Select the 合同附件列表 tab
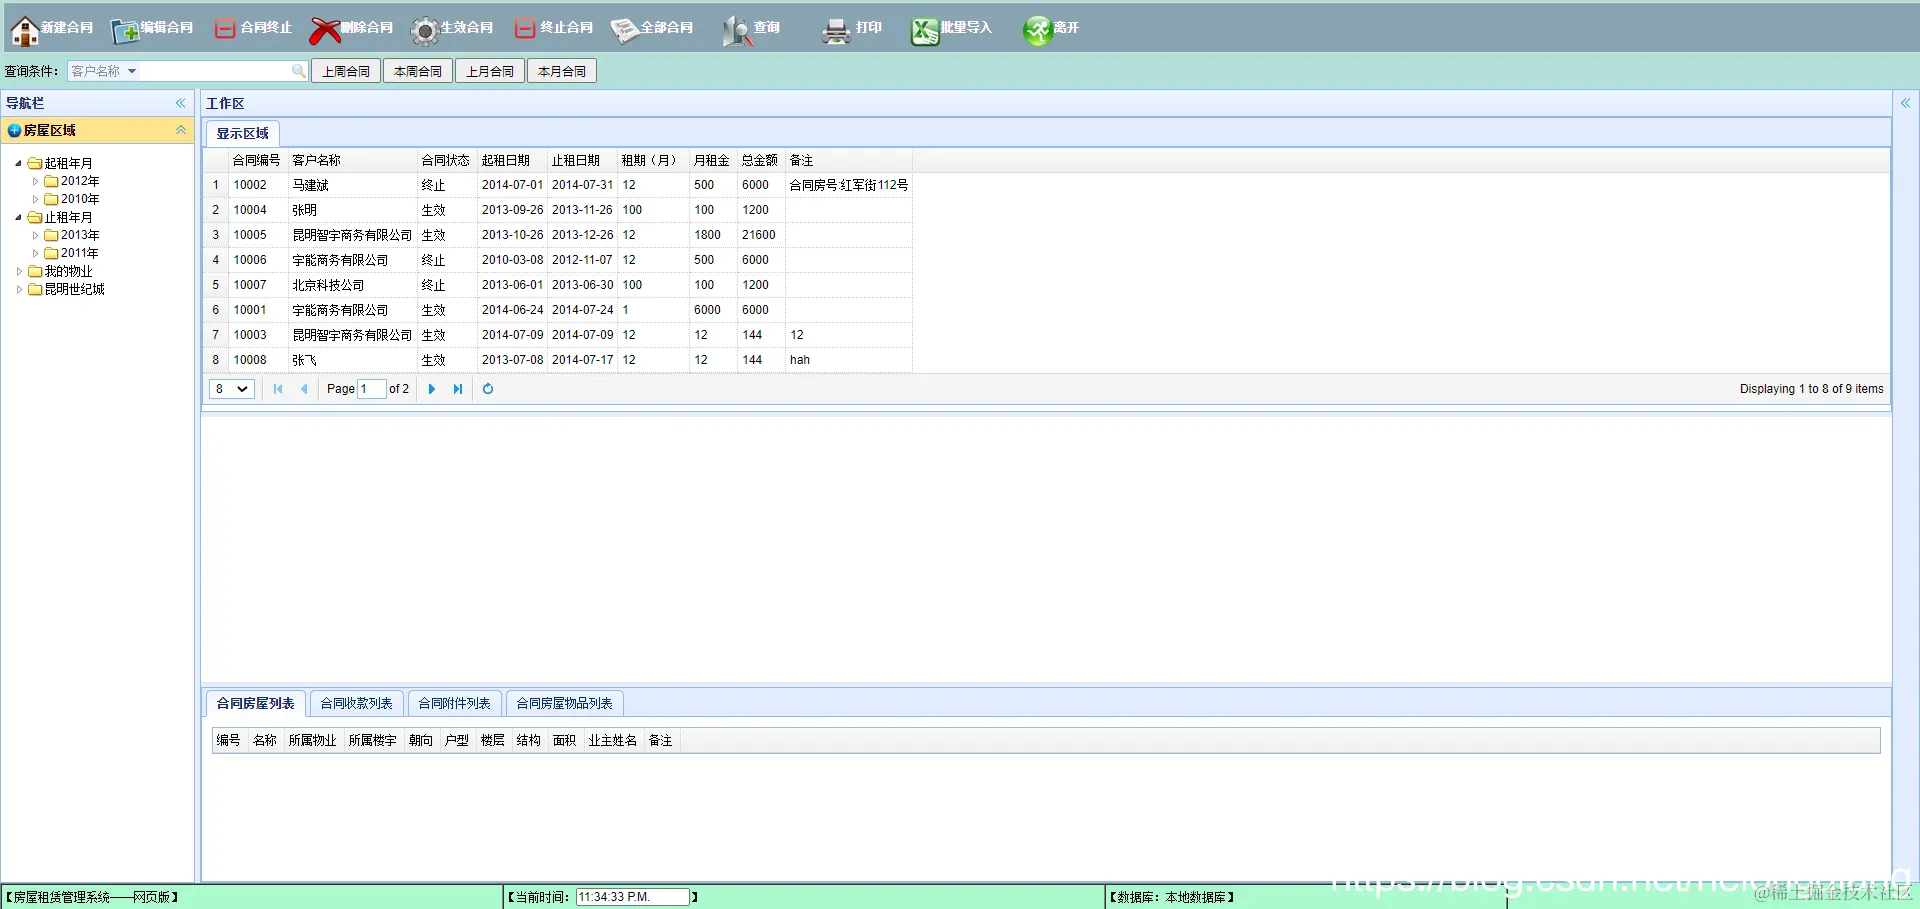 [455, 703]
